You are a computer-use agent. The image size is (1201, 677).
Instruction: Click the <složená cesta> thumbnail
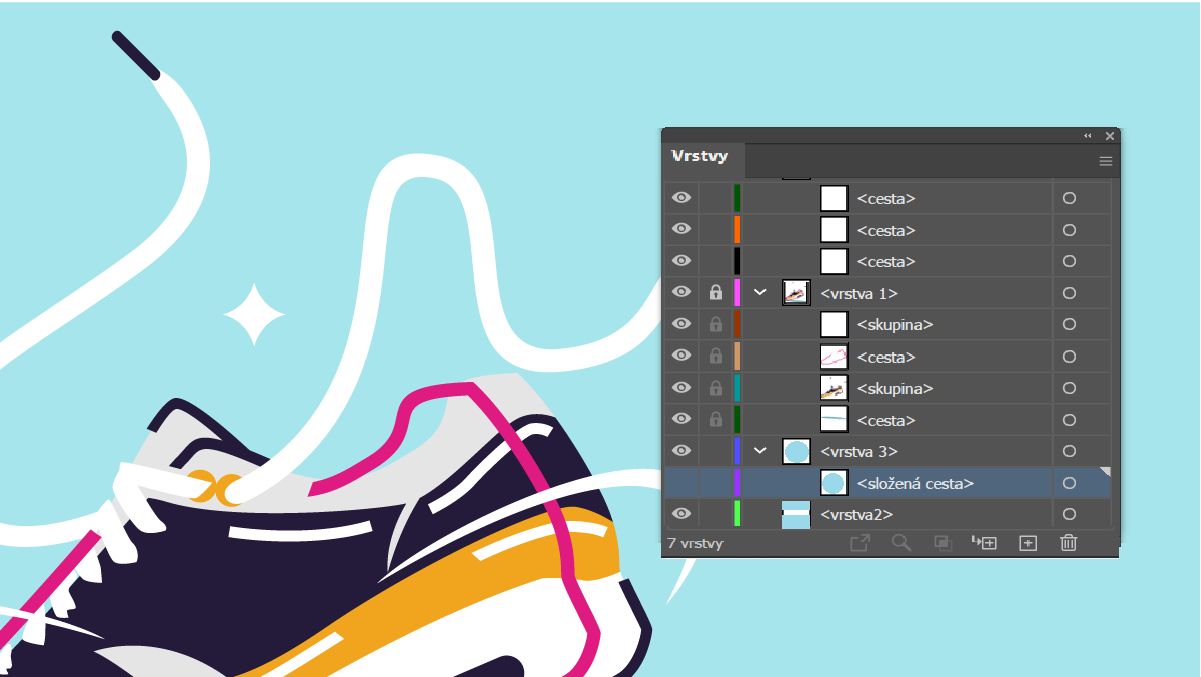(x=834, y=483)
